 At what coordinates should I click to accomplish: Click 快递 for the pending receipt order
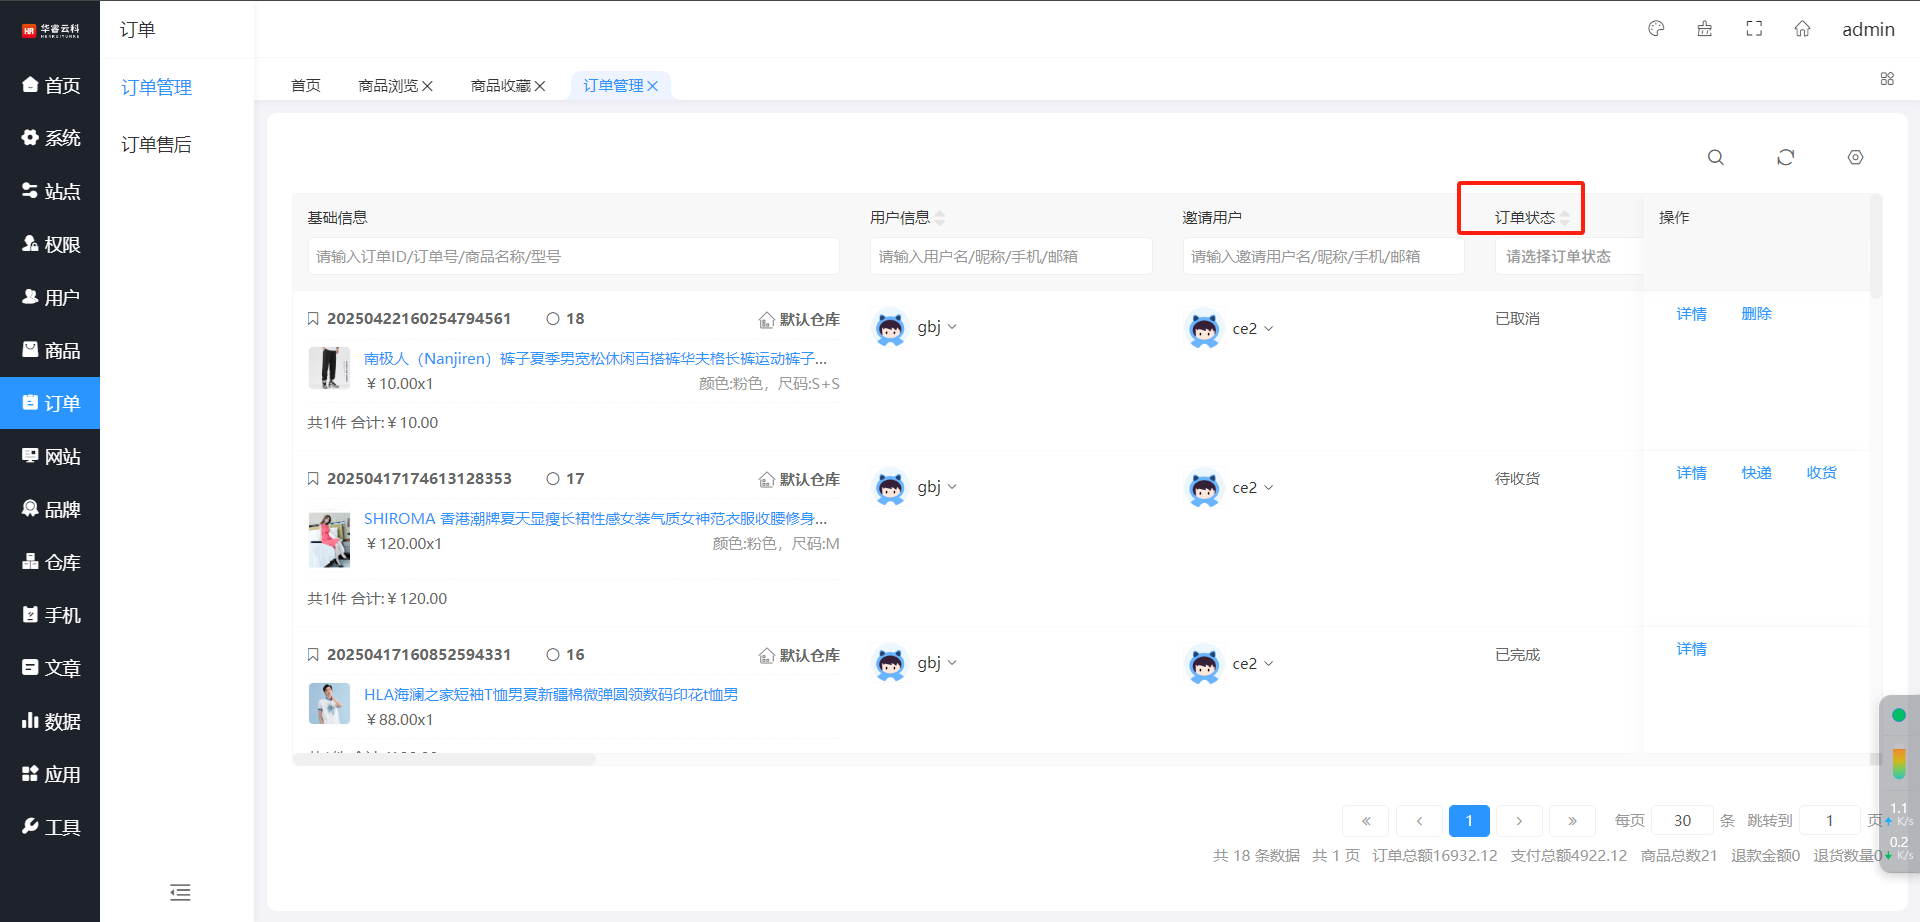(1756, 473)
